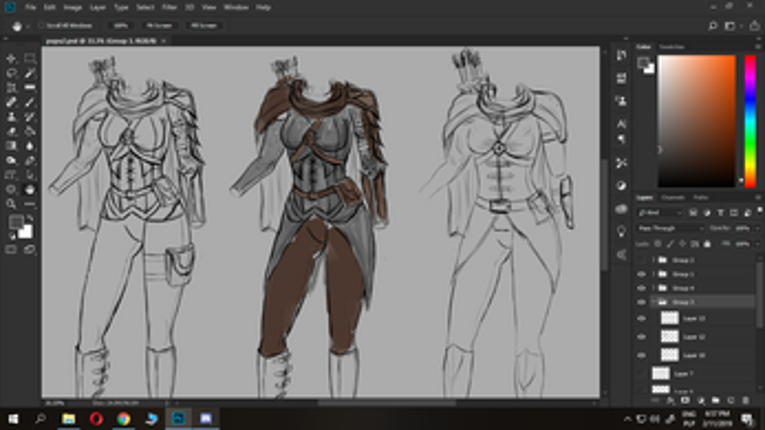Select the Hand tool
Image resolution: width=765 pixels, height=430 pixels.
[30, 189]
